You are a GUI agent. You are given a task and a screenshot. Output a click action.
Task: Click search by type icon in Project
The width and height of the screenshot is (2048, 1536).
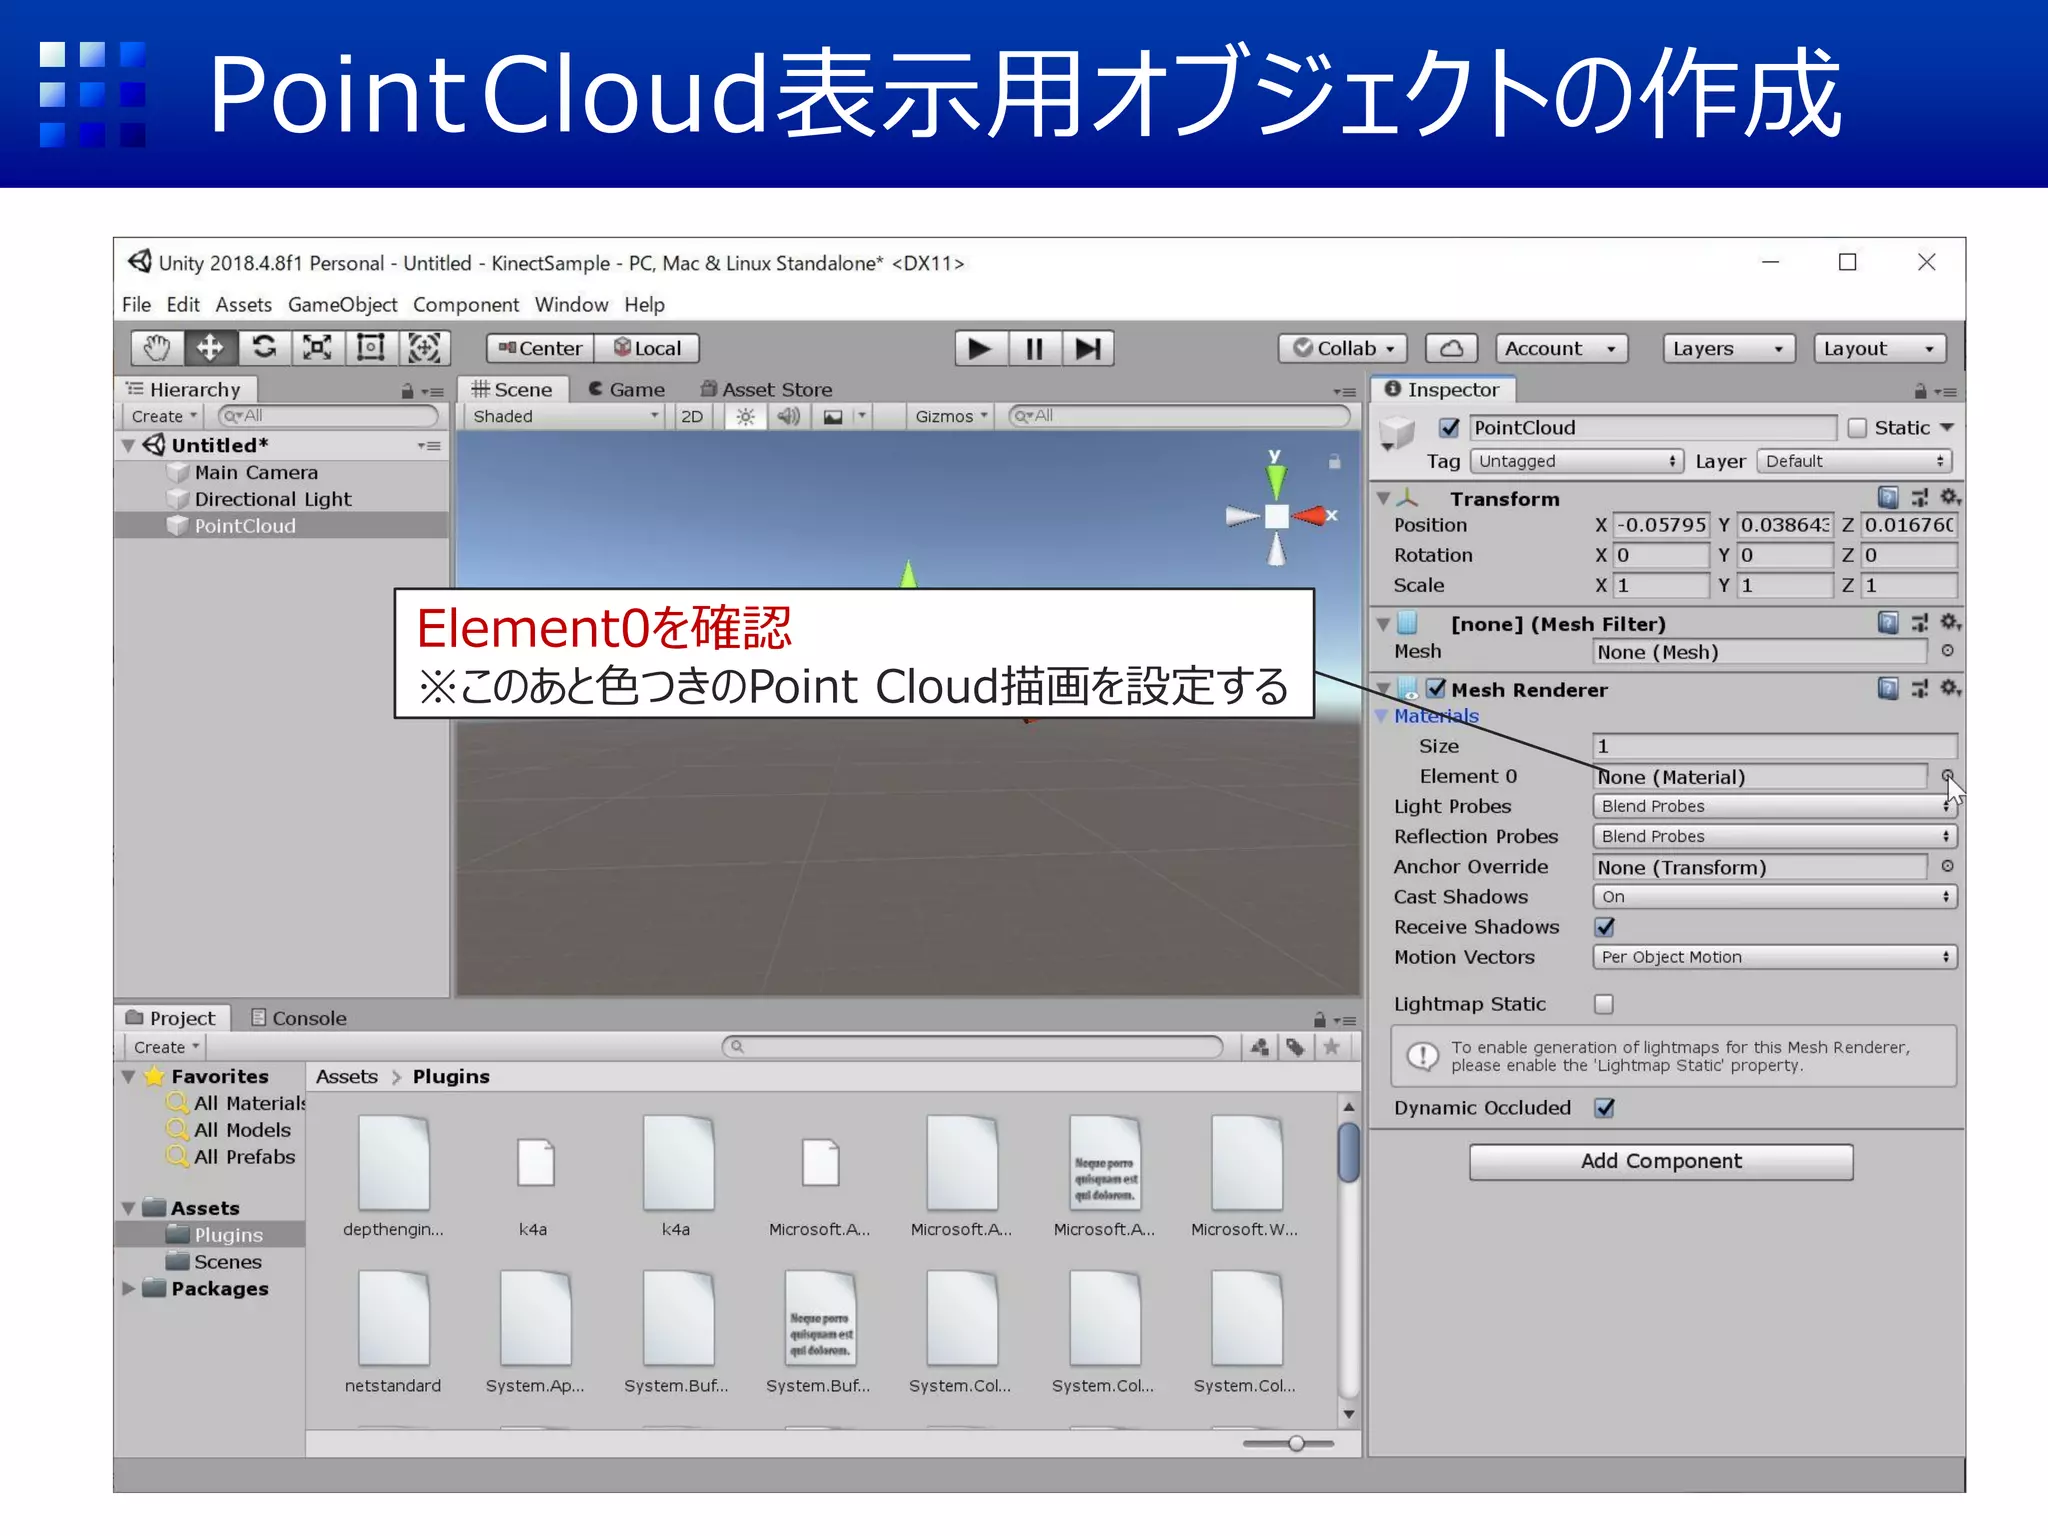click(1260, 1047)
